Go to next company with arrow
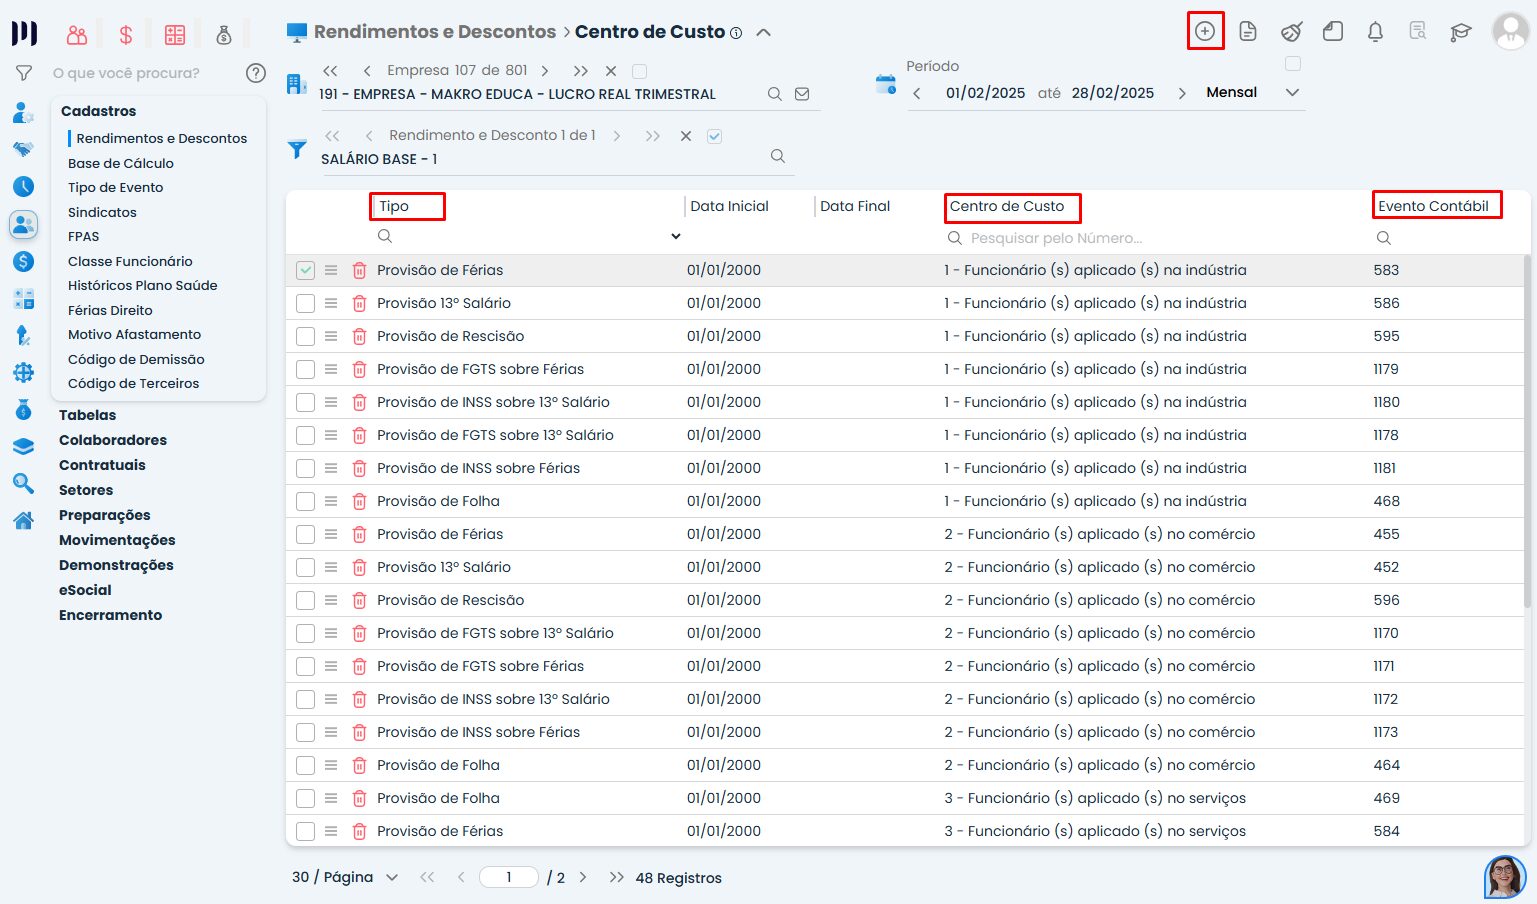The height and width of the screenshot is (904, 1537). (545, 71)
